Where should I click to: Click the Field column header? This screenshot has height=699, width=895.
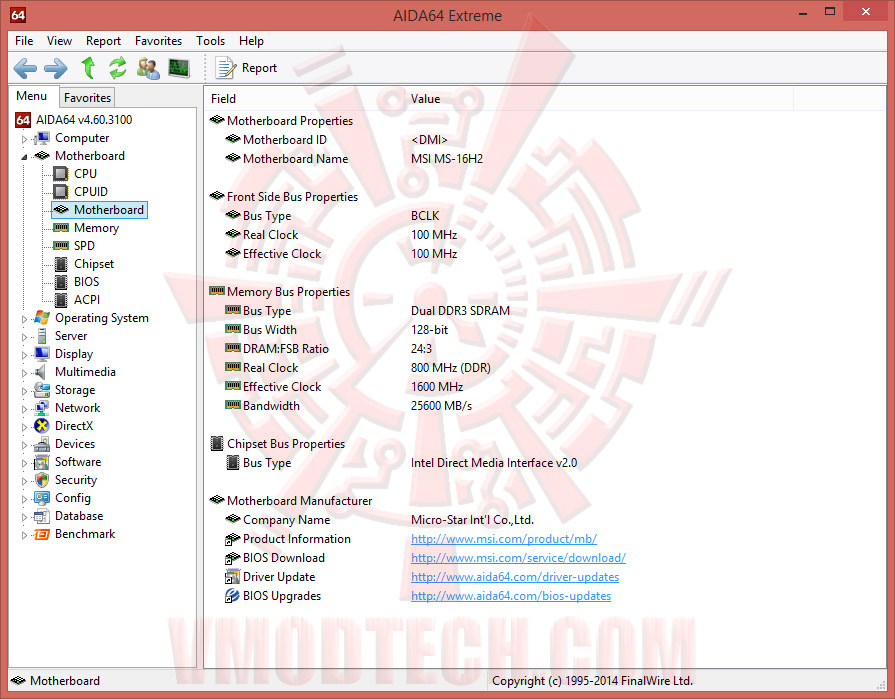(x=305, y=99)
